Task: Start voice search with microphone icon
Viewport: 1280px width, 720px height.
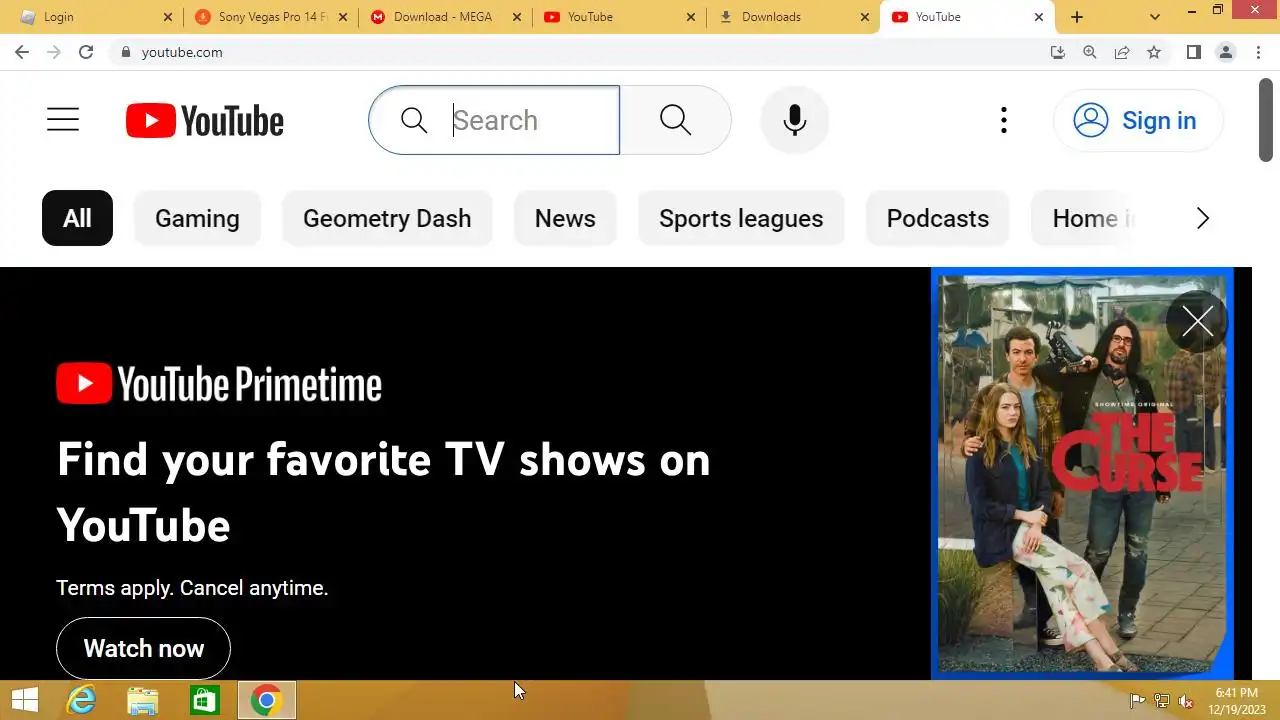Action: pos(795,120)
